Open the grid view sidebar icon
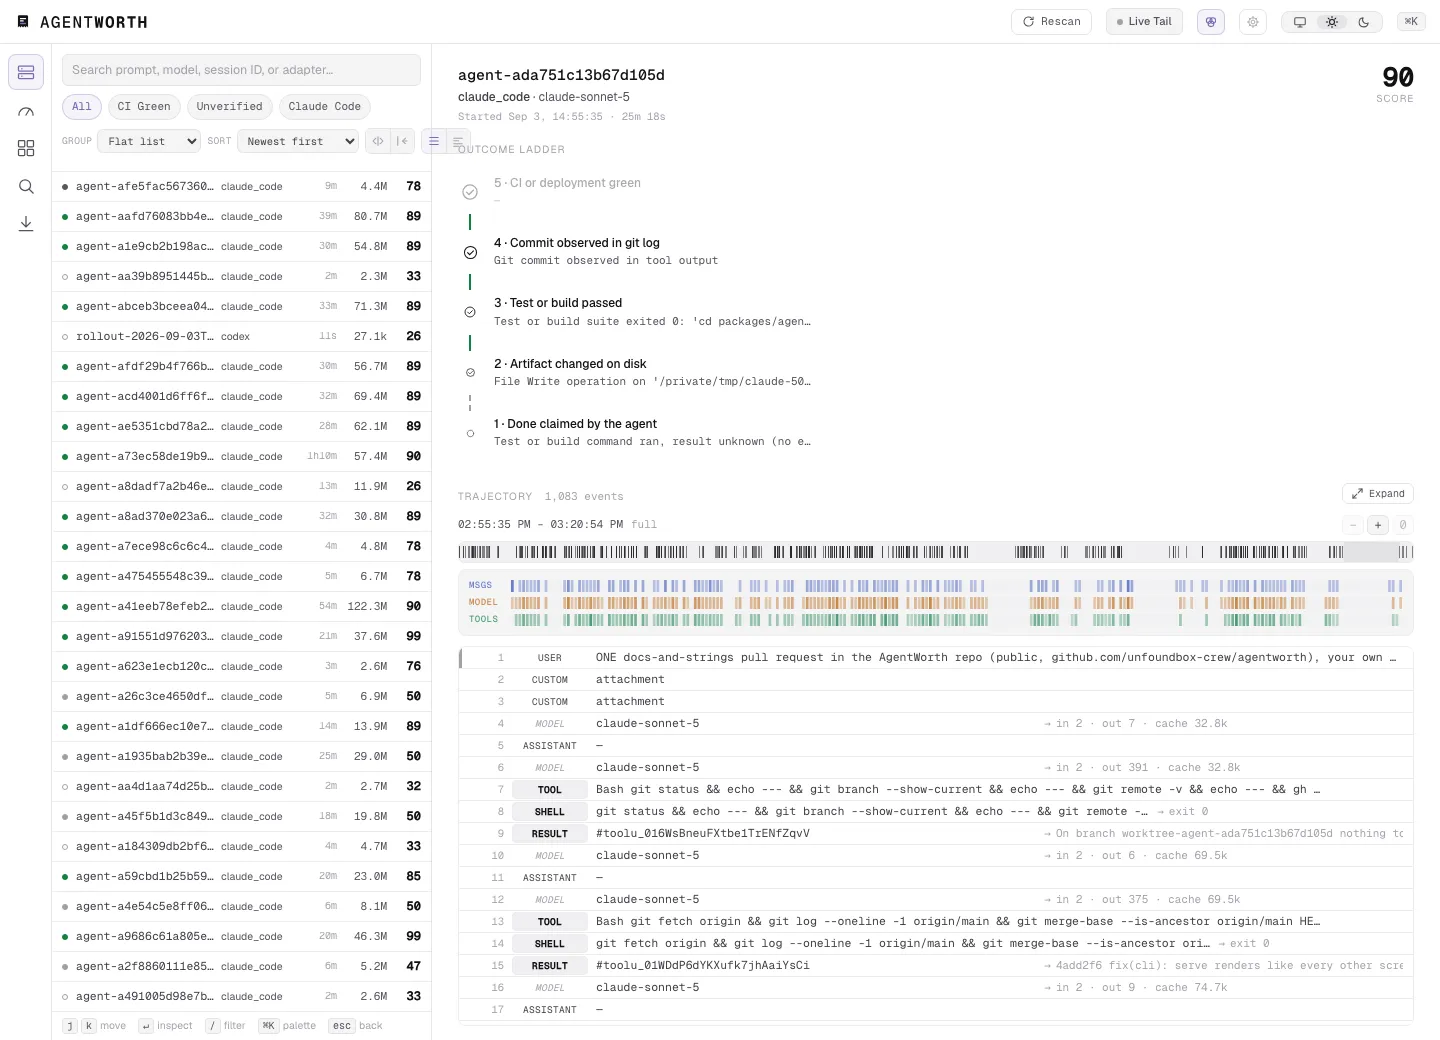Image resolution: width=1440 pixels, height=1040 pixels. pos(26,148)
